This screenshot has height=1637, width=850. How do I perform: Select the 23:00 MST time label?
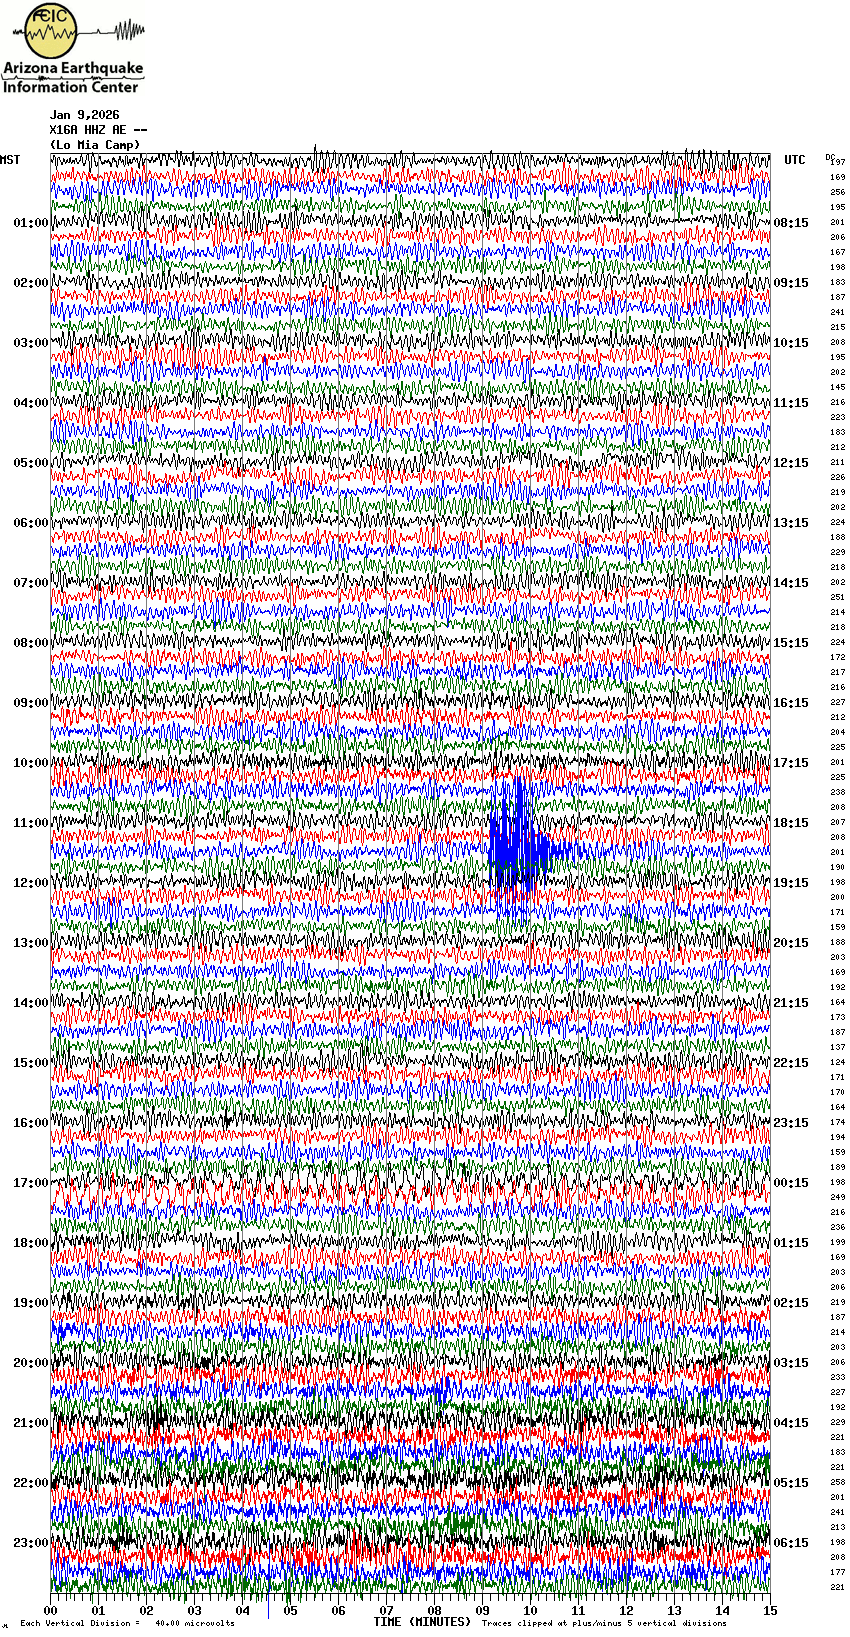point(30,1543)
